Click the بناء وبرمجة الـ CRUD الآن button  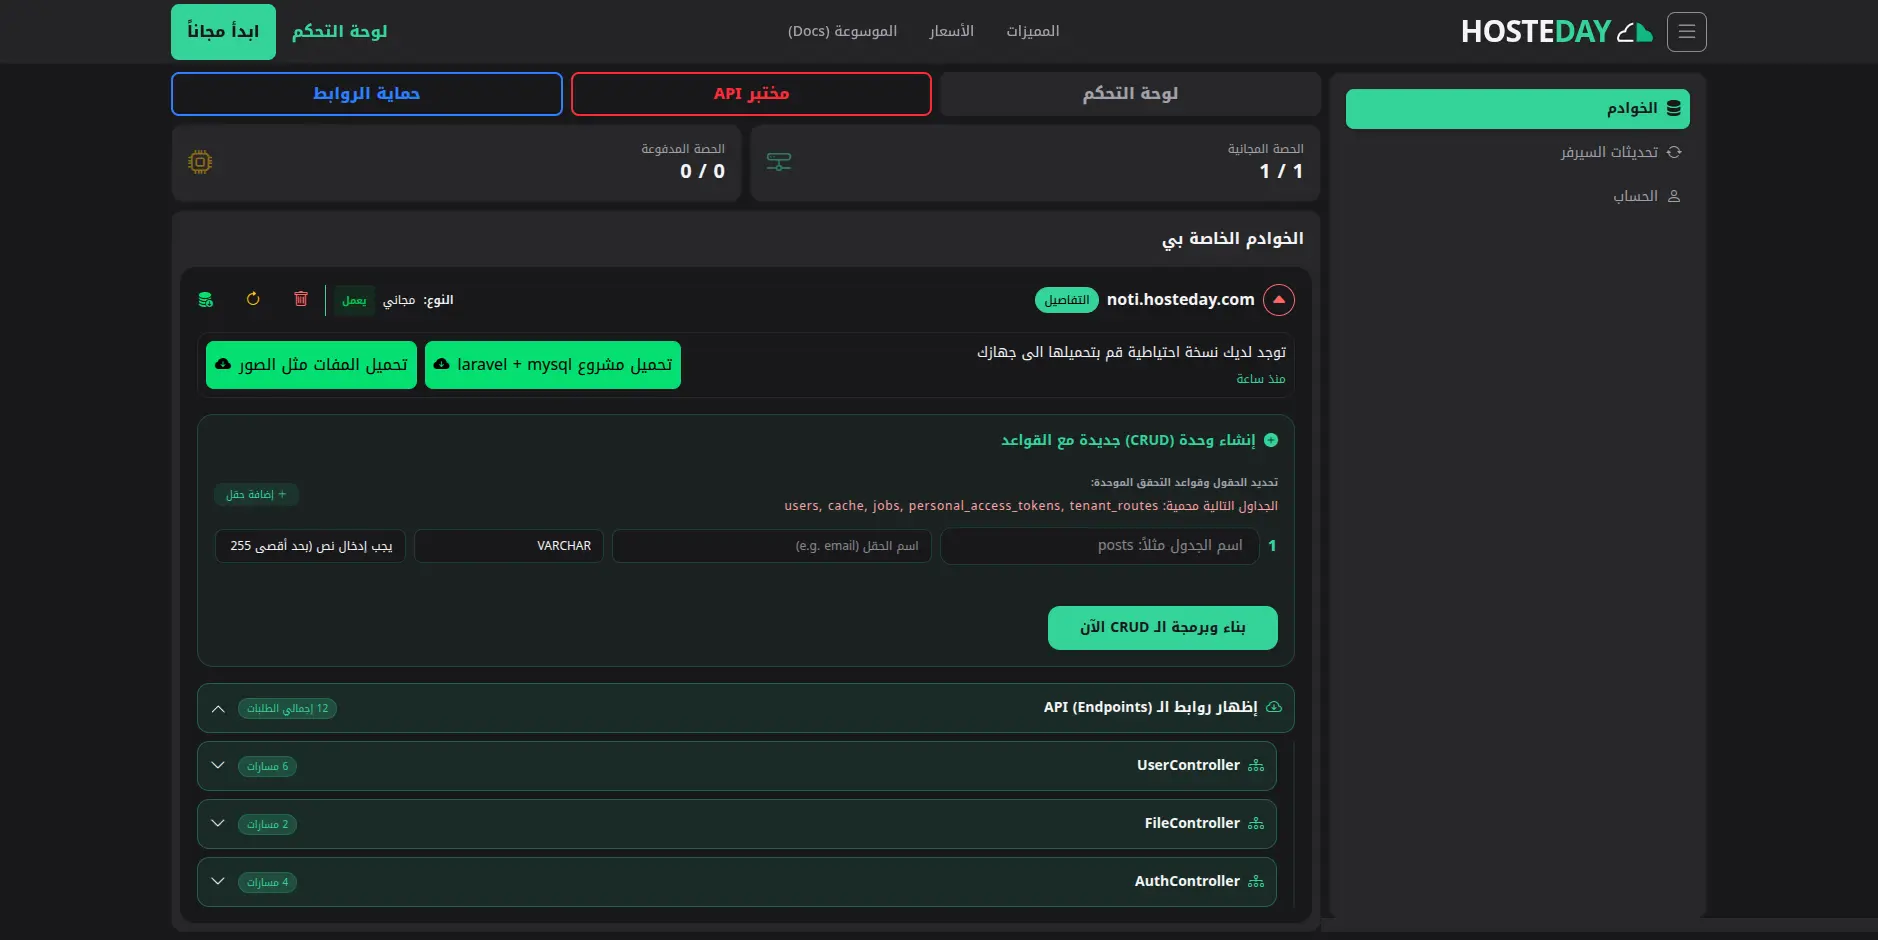(1163, 628)
